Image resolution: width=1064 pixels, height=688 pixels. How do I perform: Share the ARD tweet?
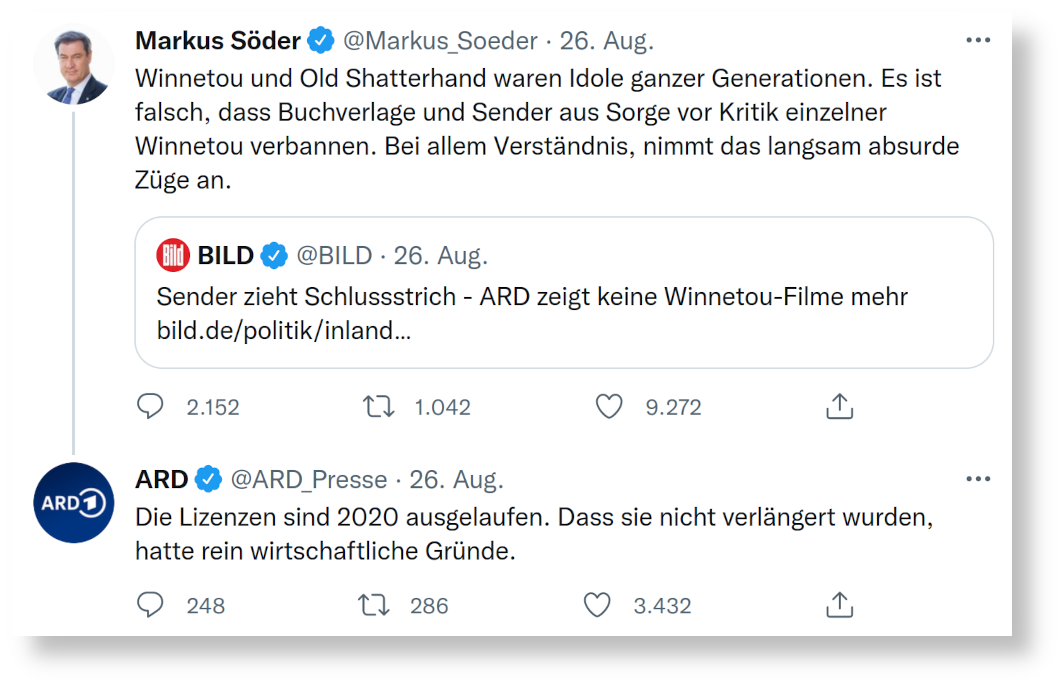[x=840, y=604]
